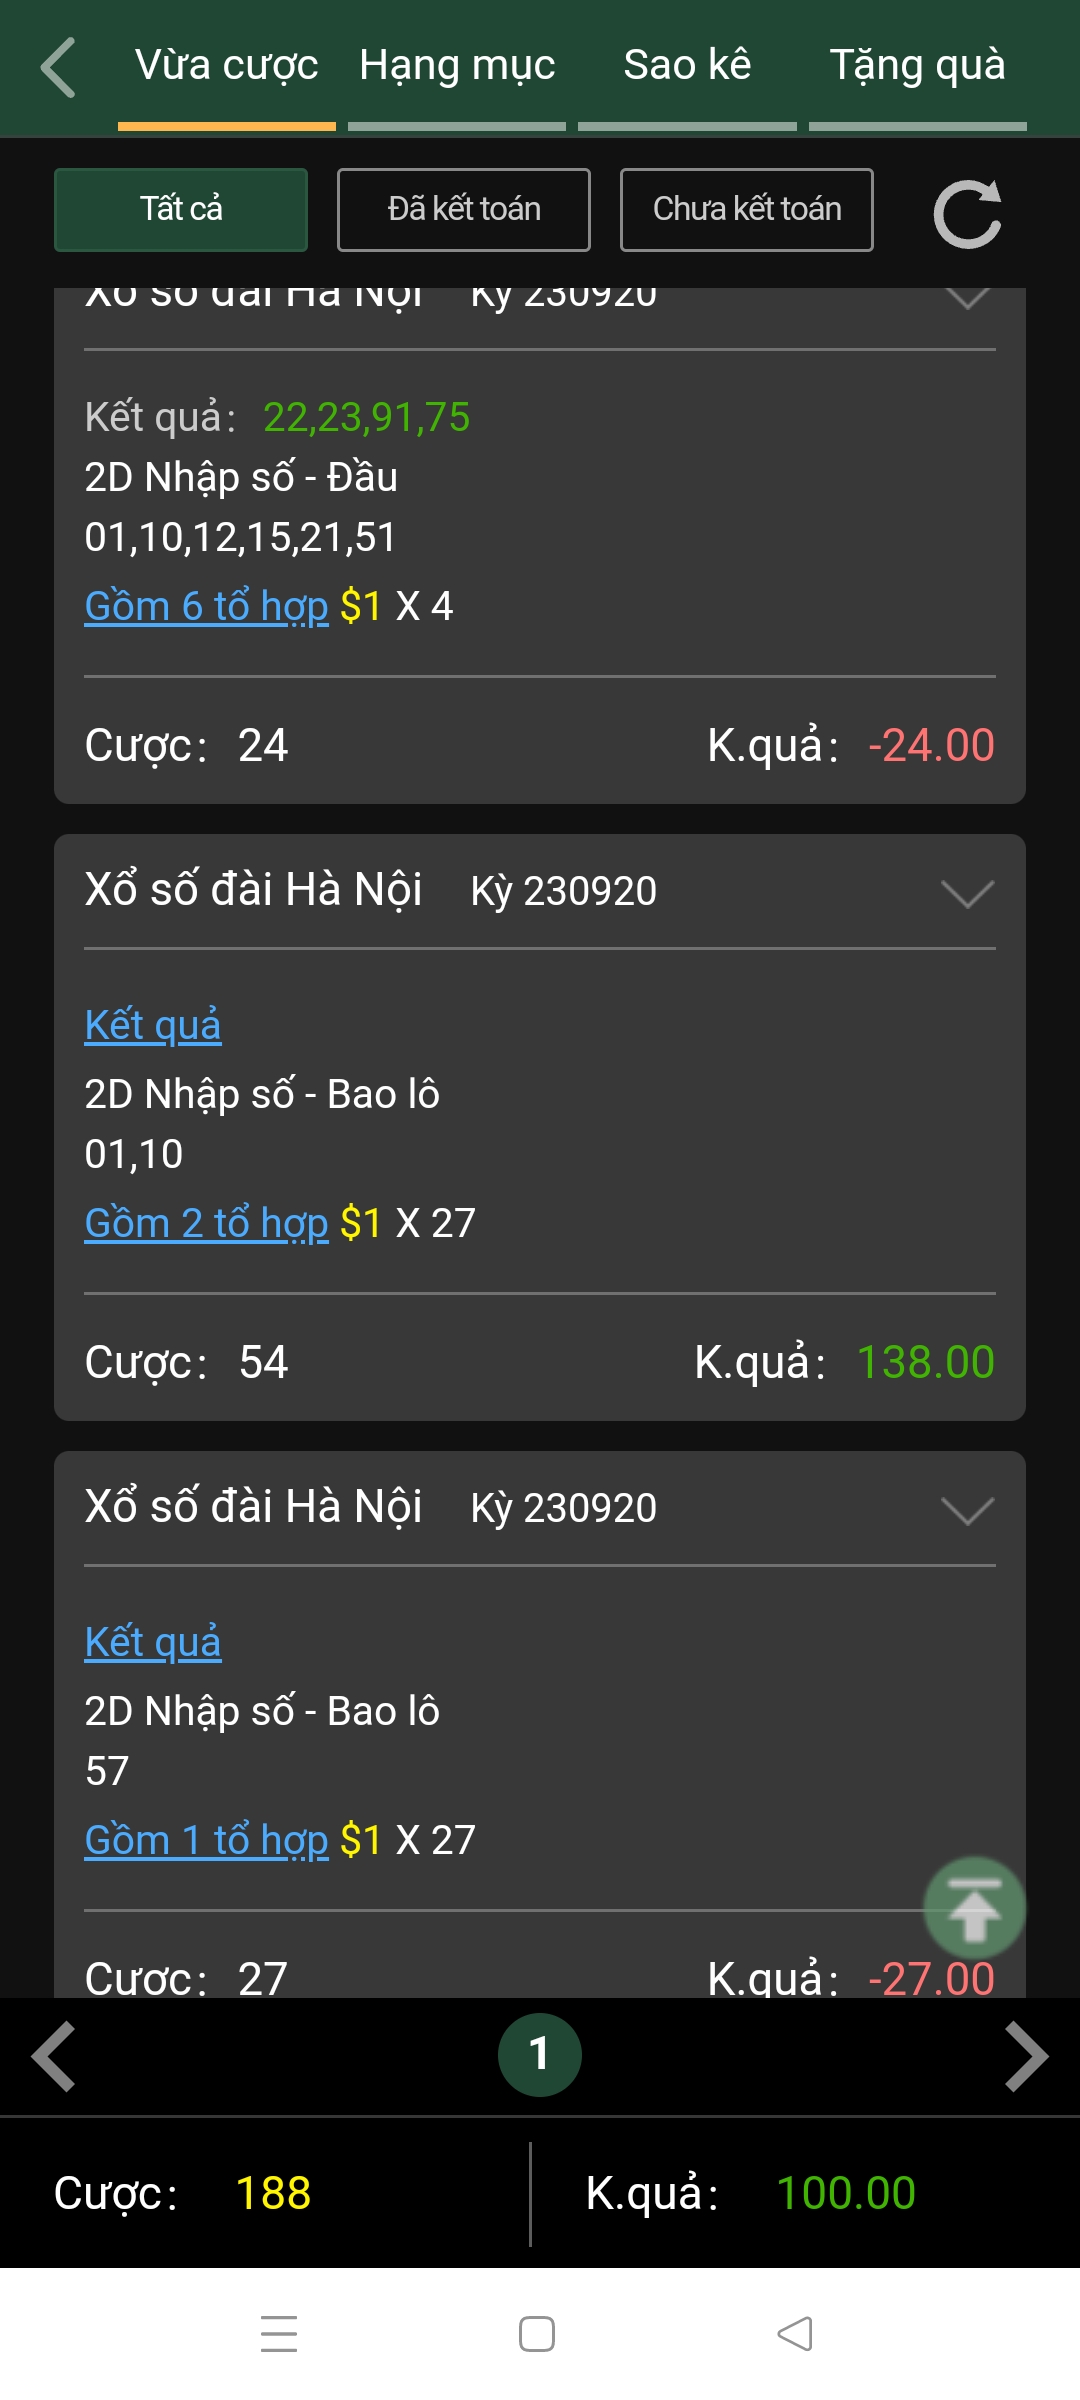Expand the bet card with number 57

pos(967,1510)
